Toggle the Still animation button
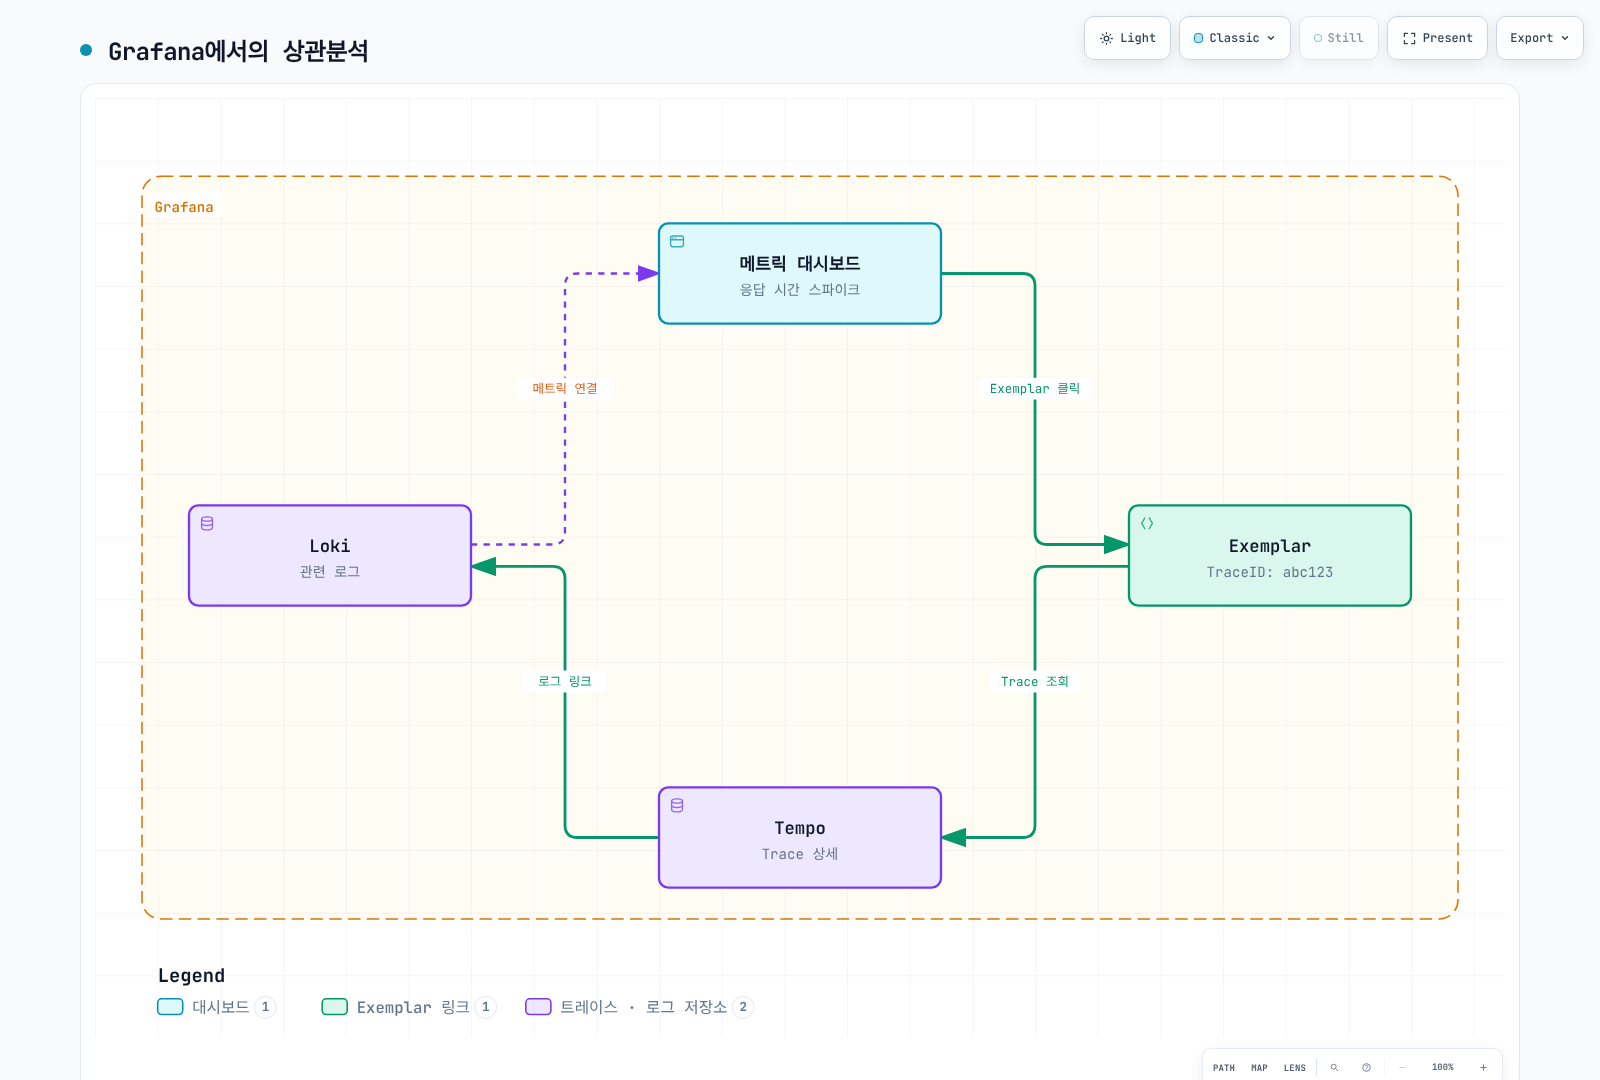This screenshot has width=1600, height=1080. [1339, 38]
